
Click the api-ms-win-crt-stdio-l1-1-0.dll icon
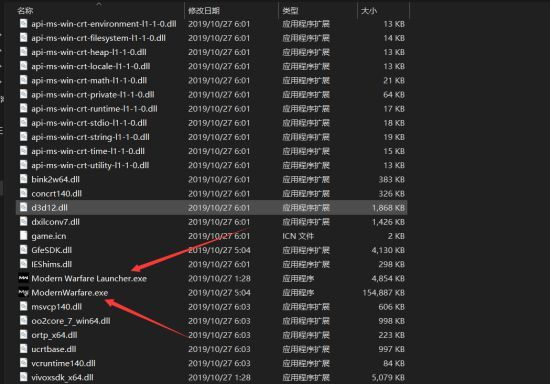tap(24, 123)
